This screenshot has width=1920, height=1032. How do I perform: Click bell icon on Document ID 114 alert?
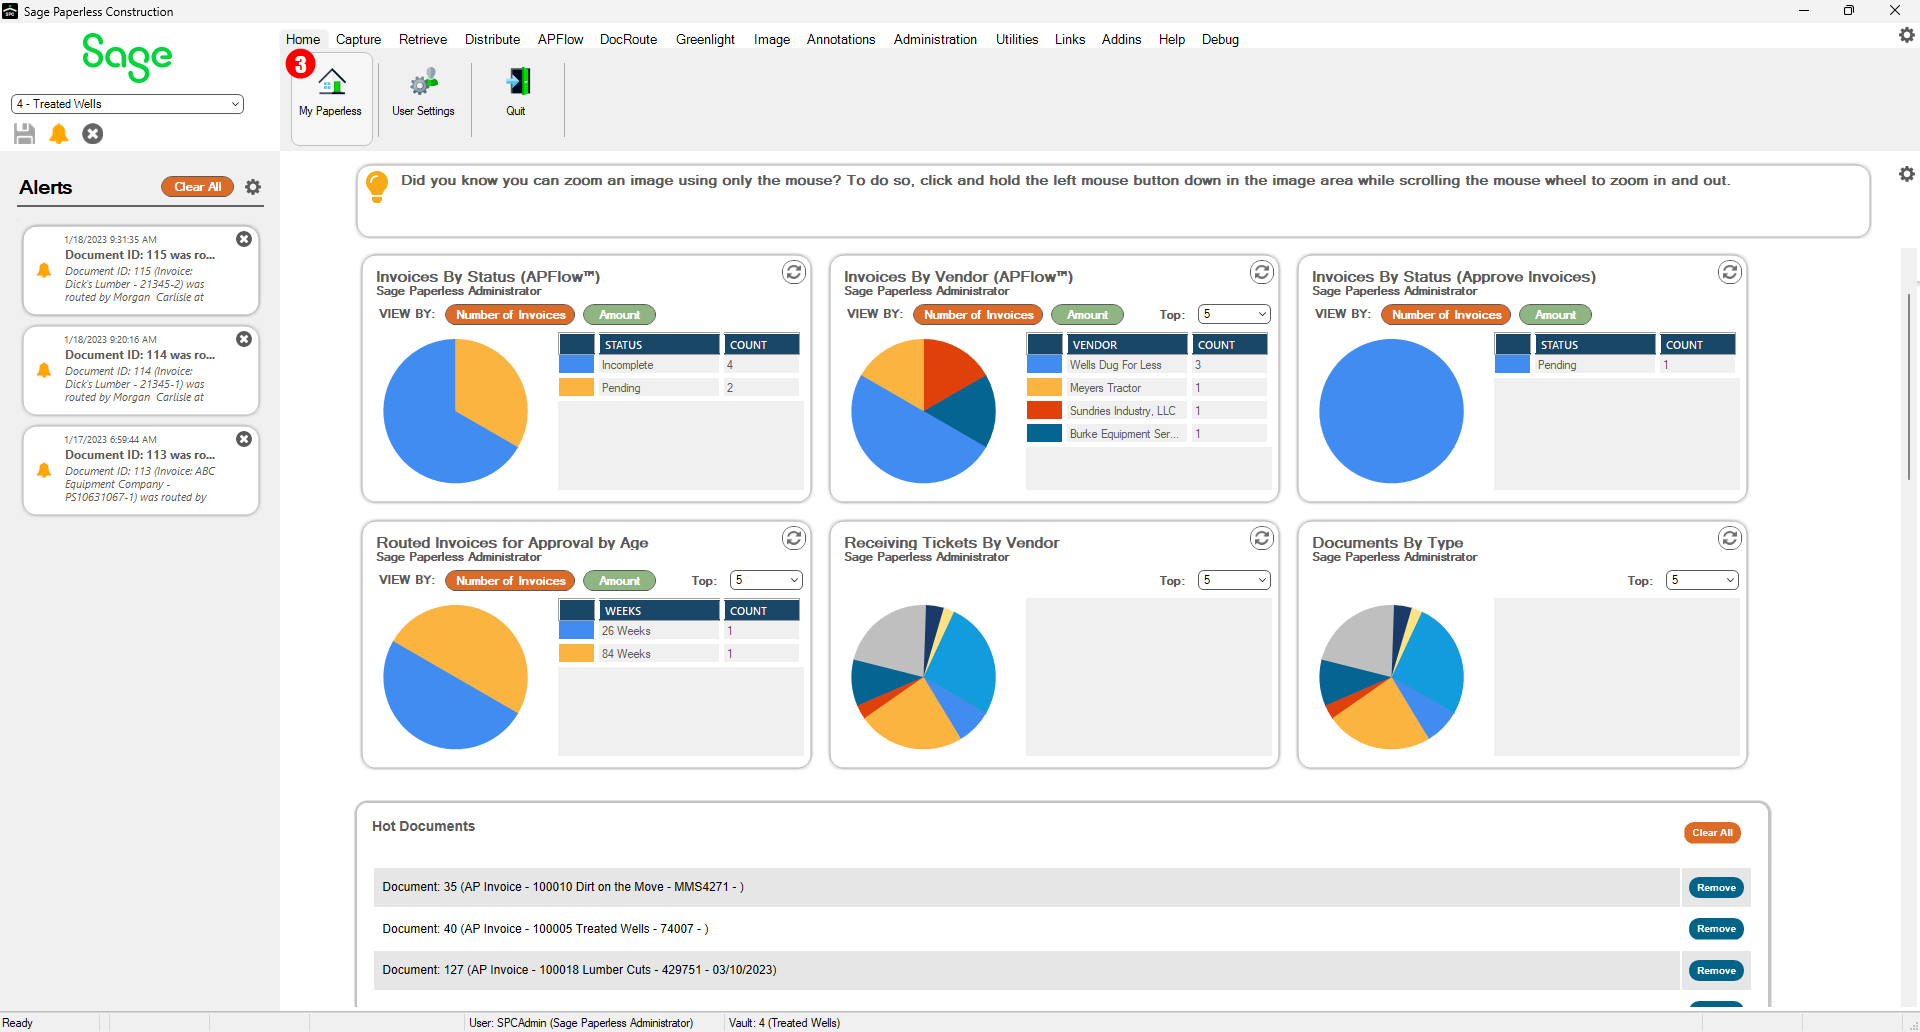tap(44, 370)
